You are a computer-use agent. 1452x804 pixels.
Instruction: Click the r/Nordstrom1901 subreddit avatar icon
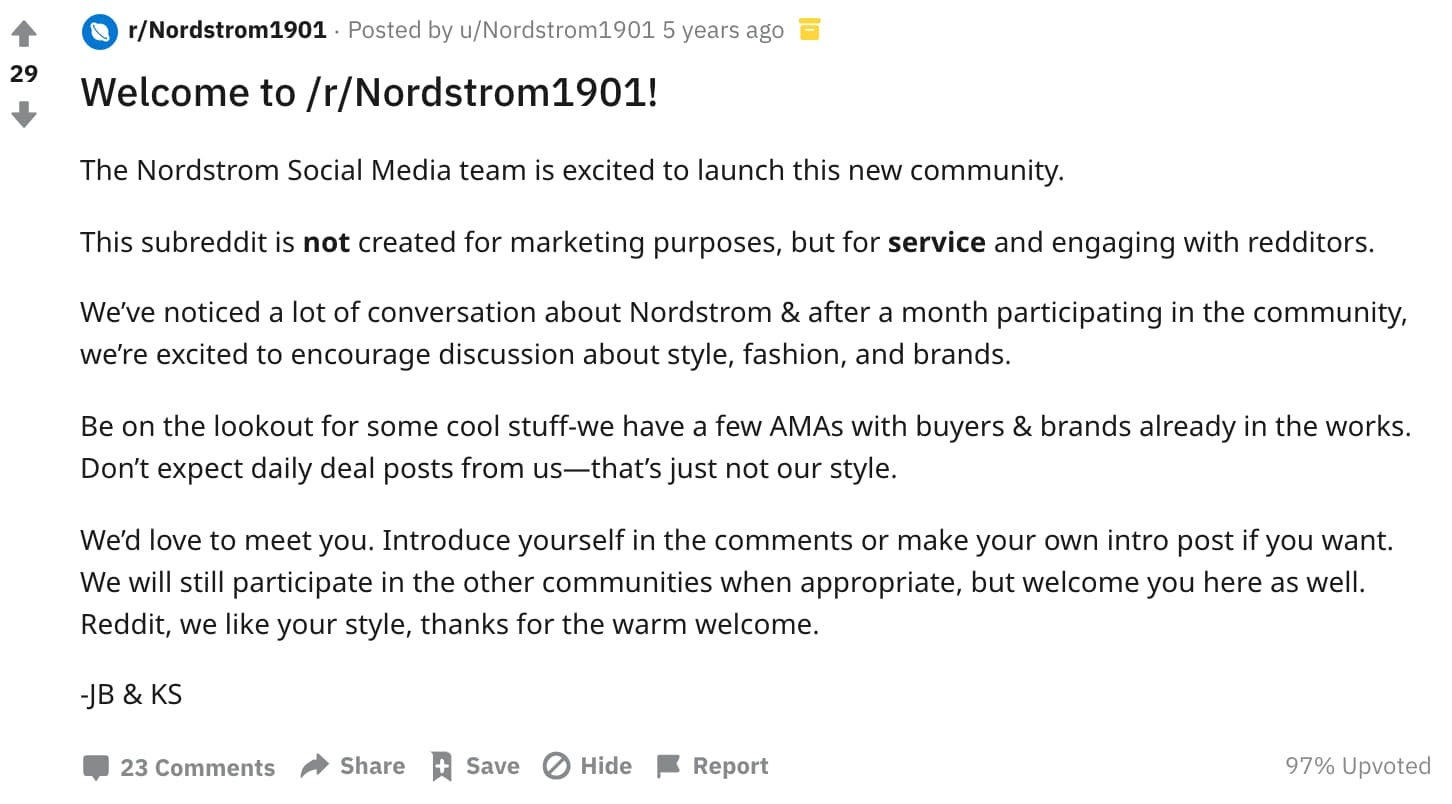click(98, 29)
